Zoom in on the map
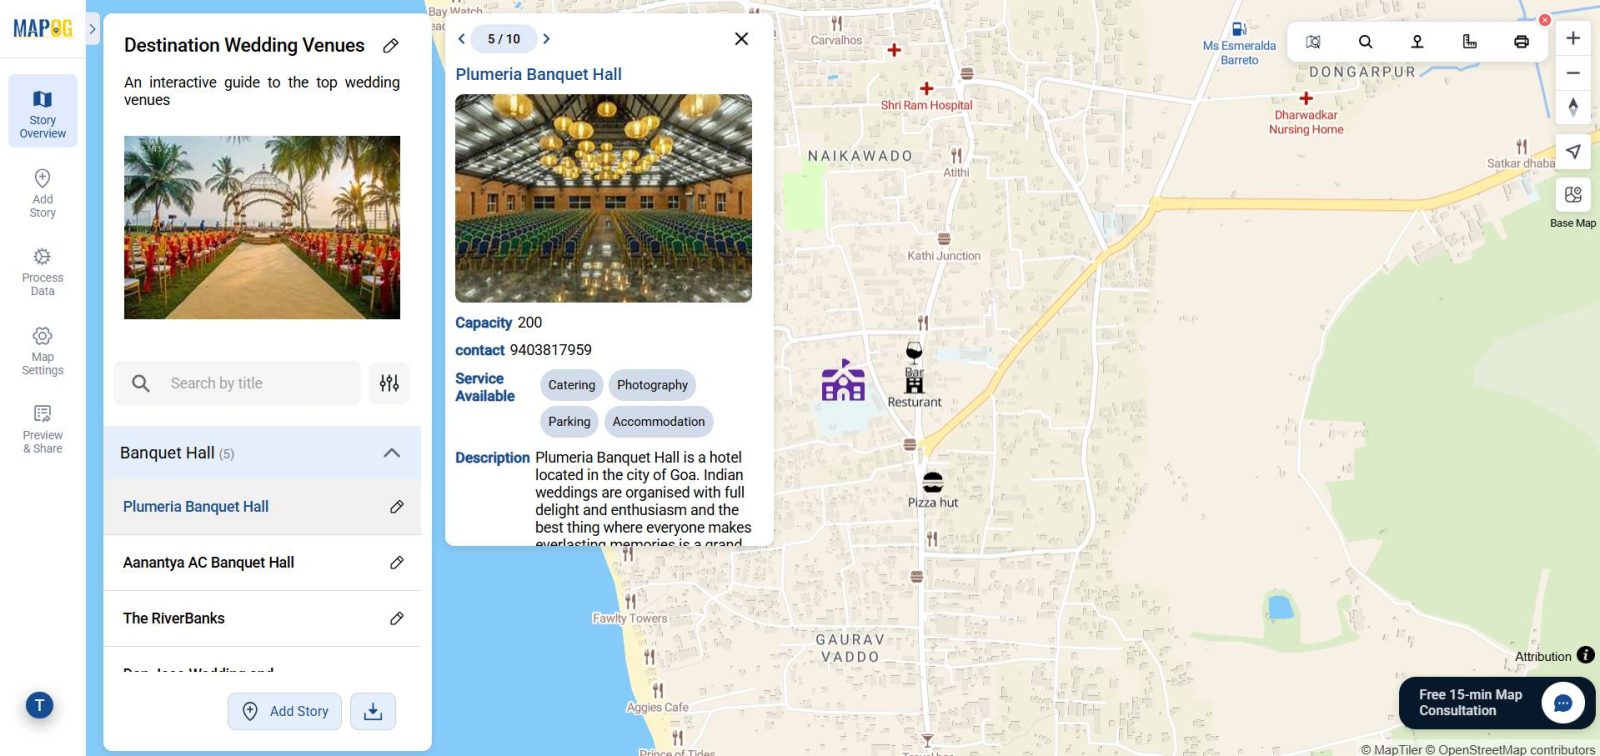Image resolution: width=1600 pixels, height=756 pixels. [1573, 38]
